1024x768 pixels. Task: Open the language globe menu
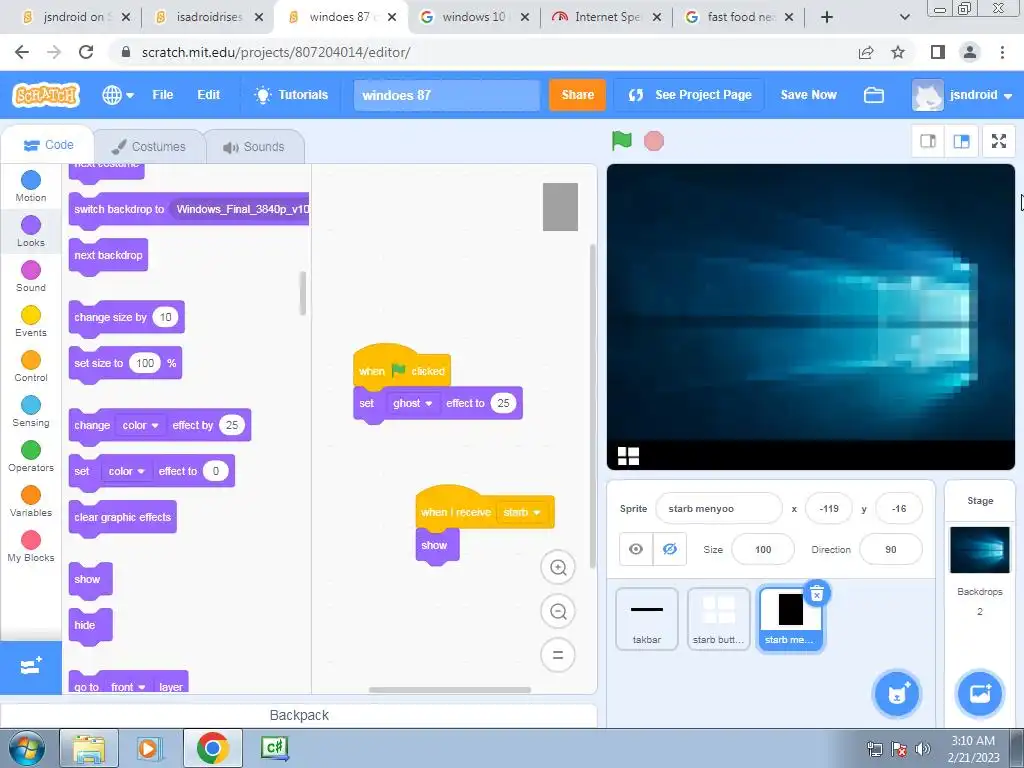point(118,95)
